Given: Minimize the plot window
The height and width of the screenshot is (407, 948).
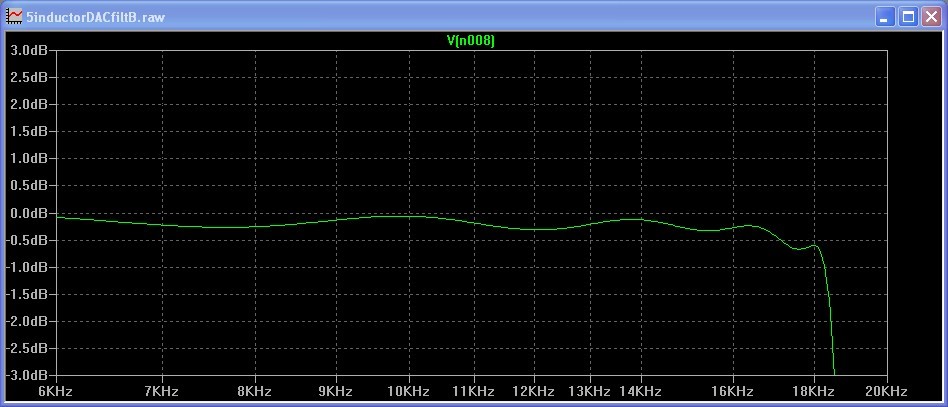Looking at the screenshot, I should coord(885,17).
